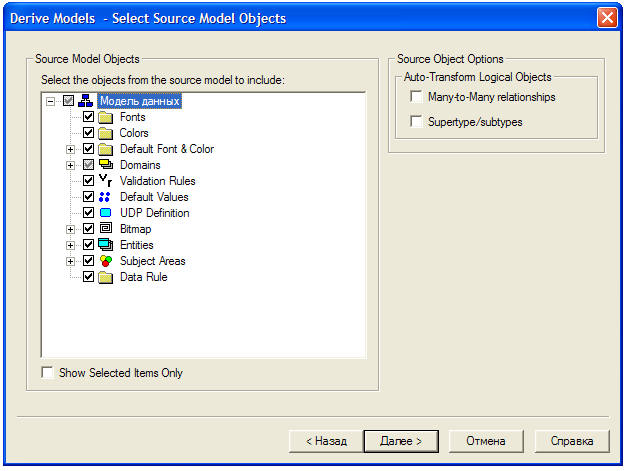The image size is (627, 471).
Task: Expand the Subject Areas node
Action: tap(70, 261)
